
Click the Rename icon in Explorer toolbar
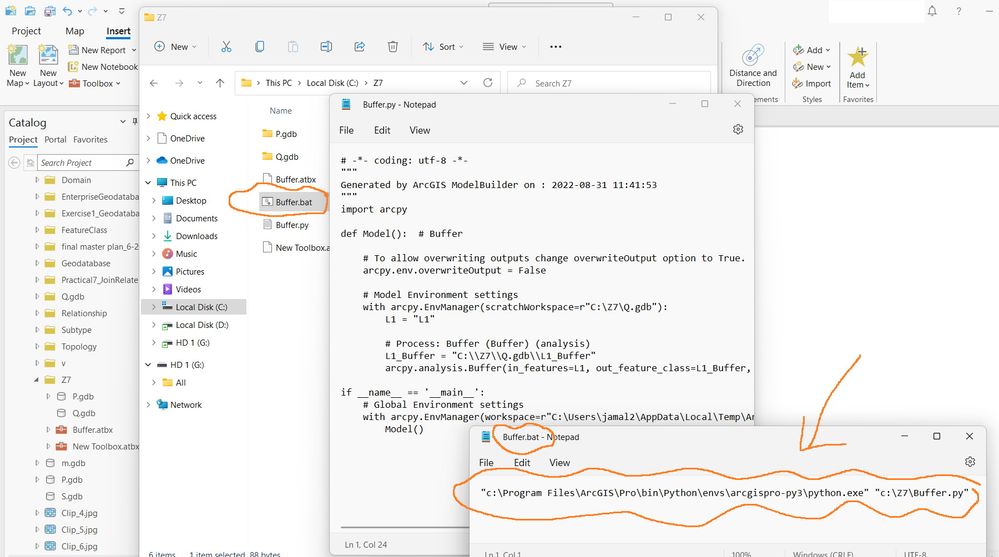pyautogui.click(x=326, y=47)
